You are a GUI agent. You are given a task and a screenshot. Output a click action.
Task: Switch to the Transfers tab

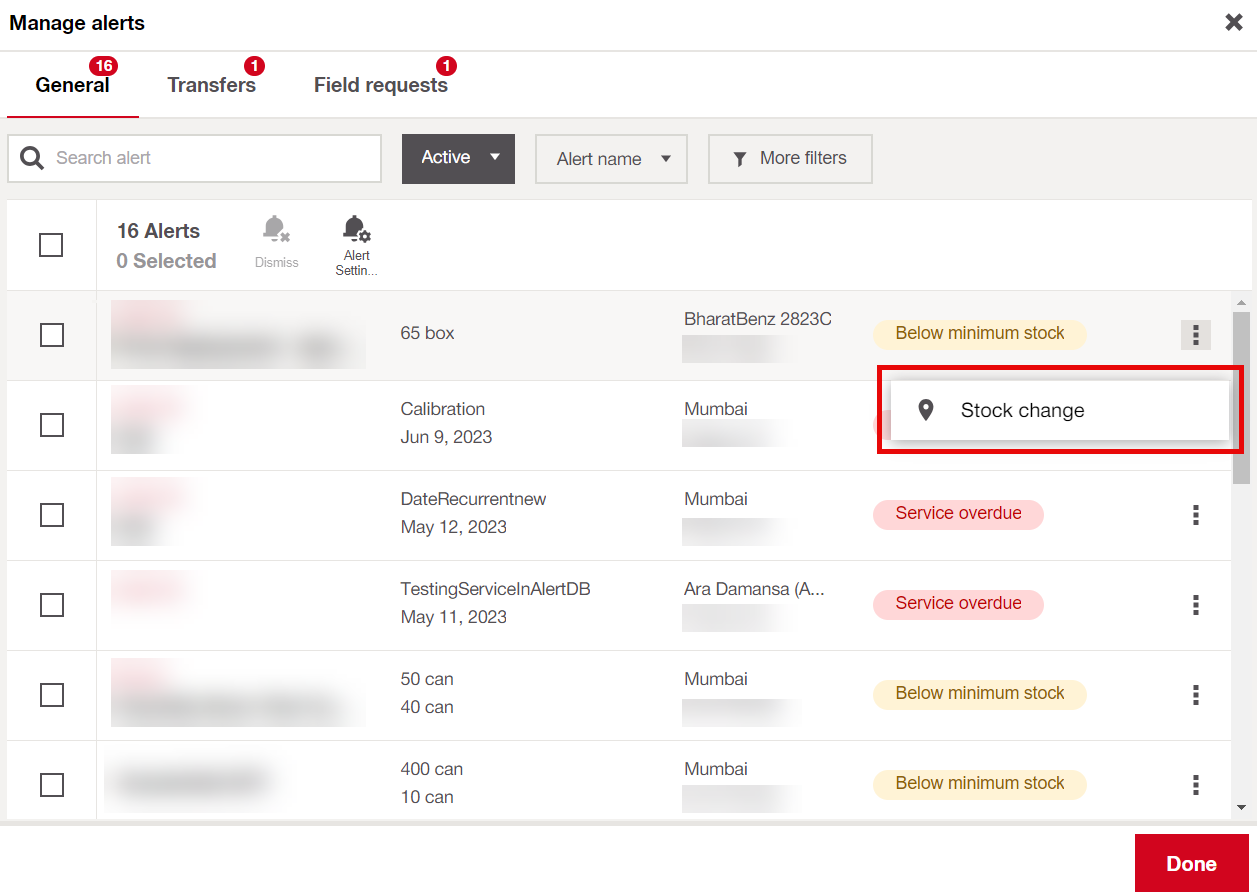211,86
